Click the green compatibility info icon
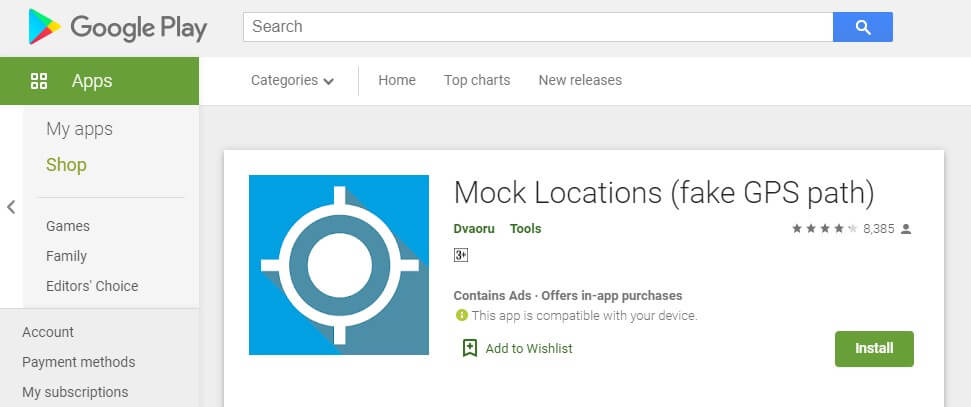Viewport: 971px width, 407px height. [x=461, y=315]
